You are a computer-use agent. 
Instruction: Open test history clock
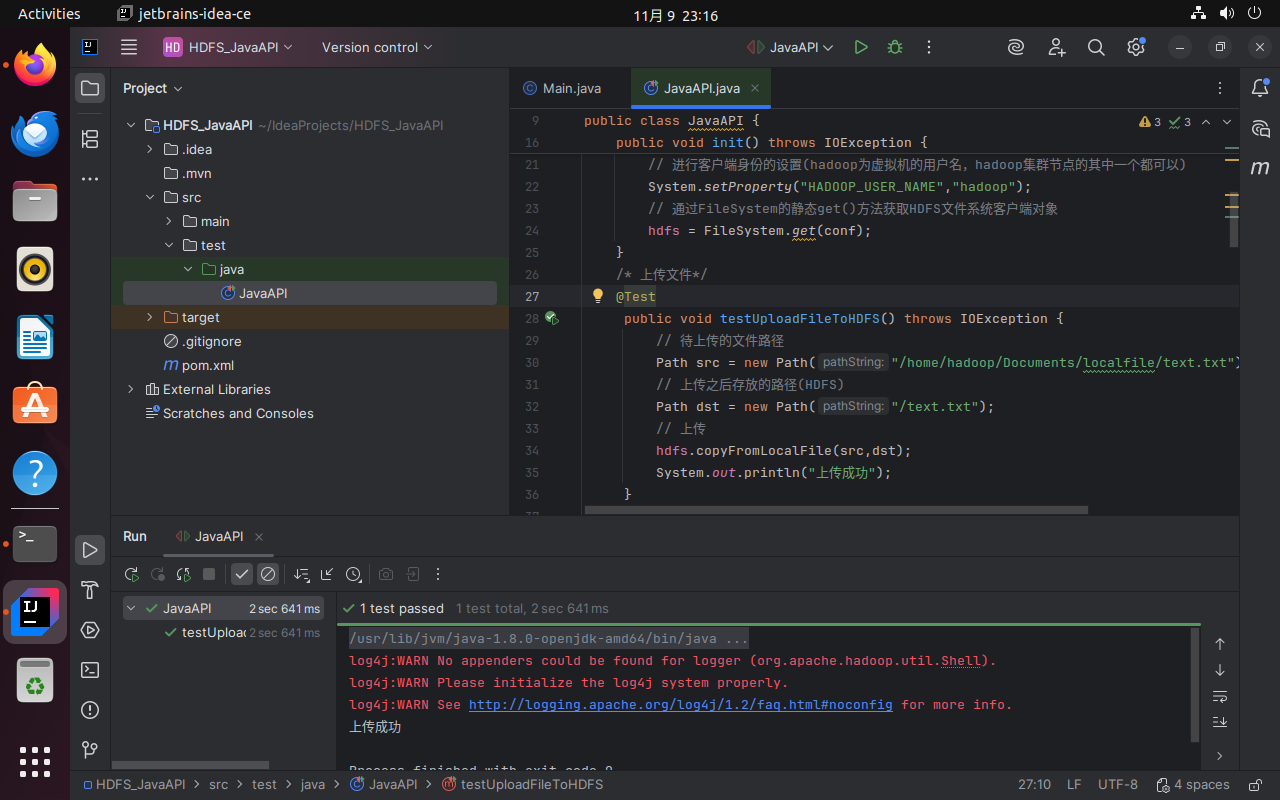353,574
